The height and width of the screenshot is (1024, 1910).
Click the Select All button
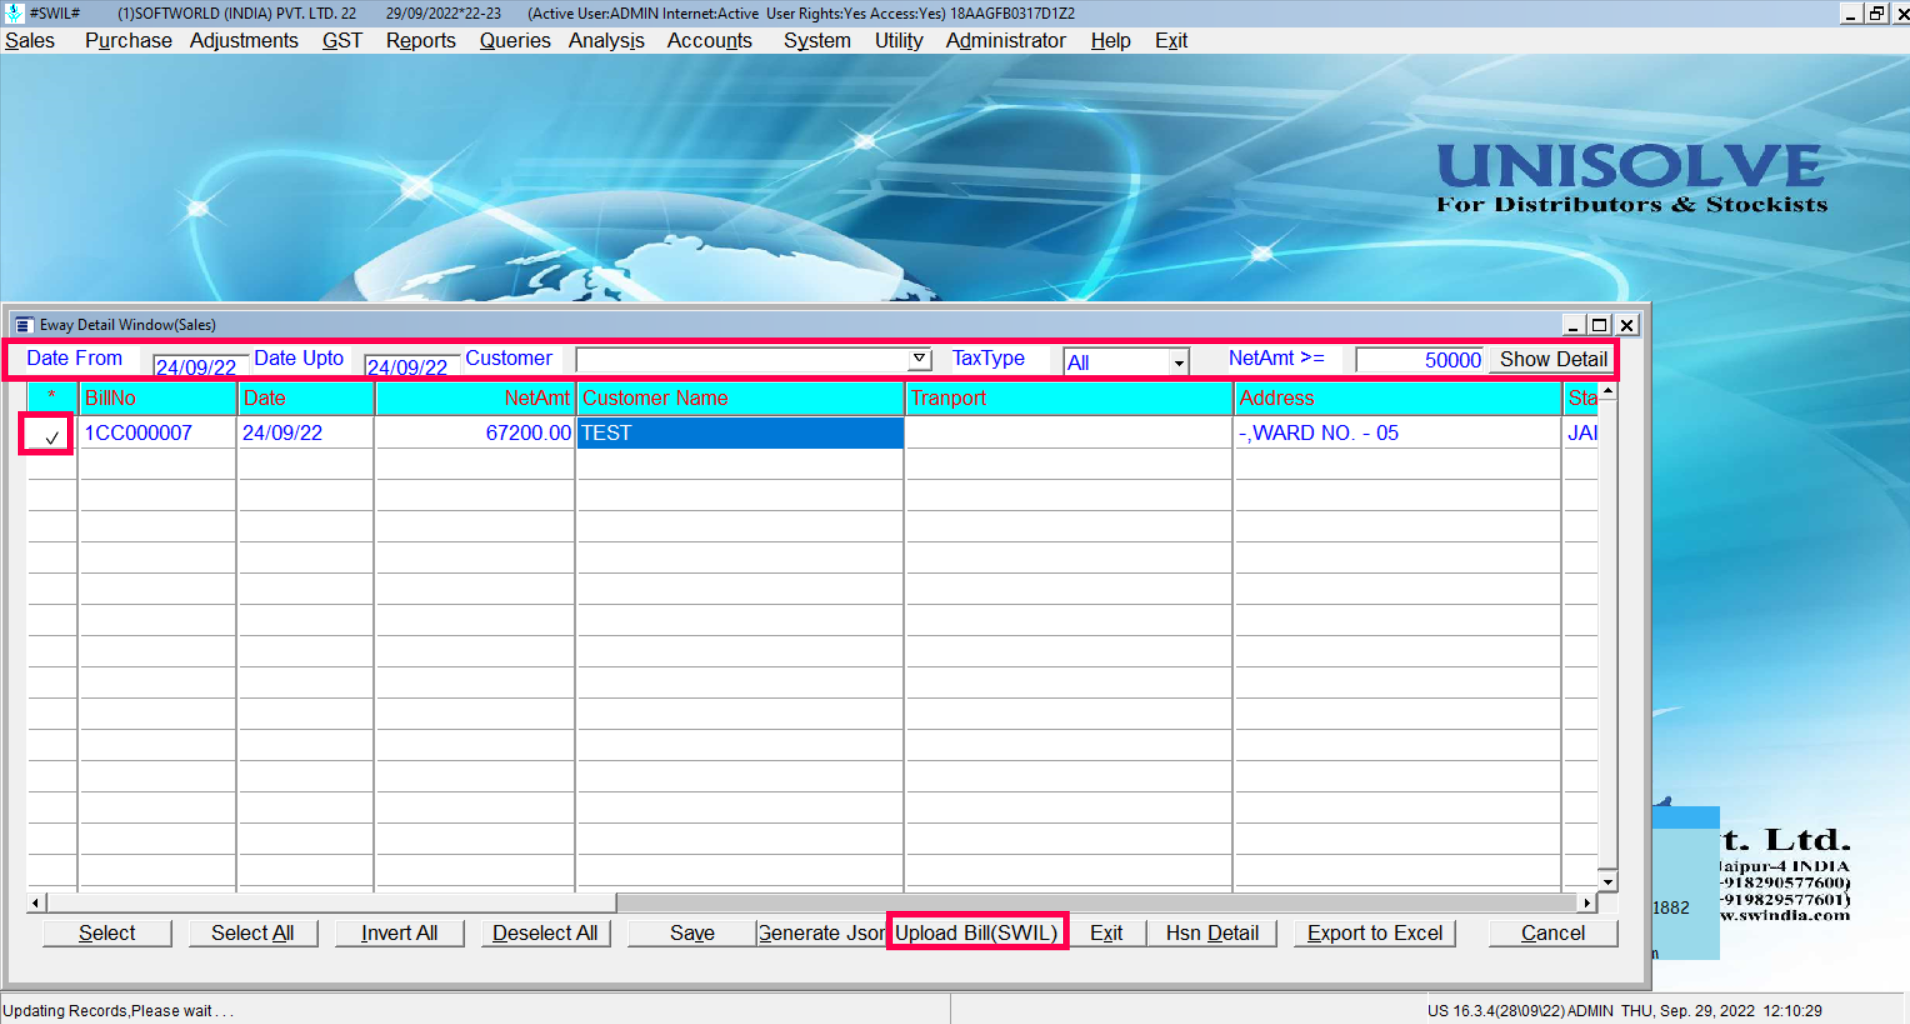click(x=253, y=933)
